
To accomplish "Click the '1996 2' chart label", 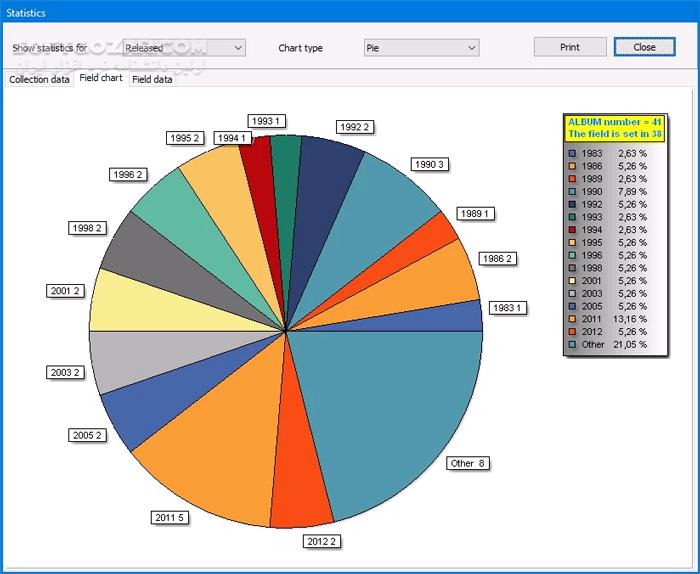I will [129, 174].
